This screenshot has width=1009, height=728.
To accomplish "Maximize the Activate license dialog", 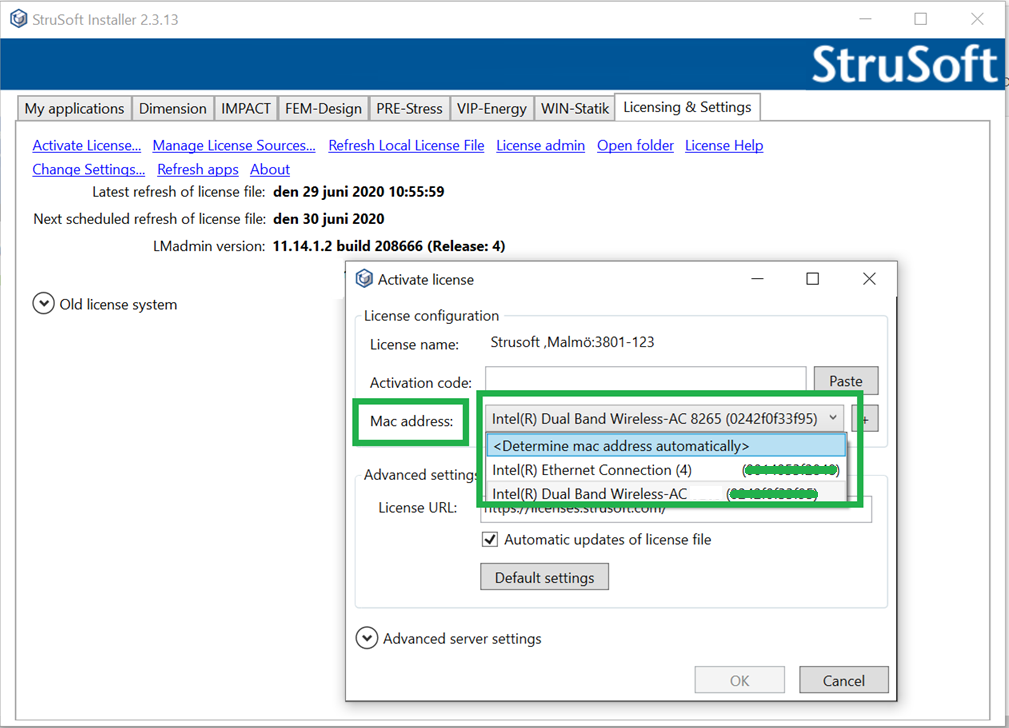I will tap(813, 279).
